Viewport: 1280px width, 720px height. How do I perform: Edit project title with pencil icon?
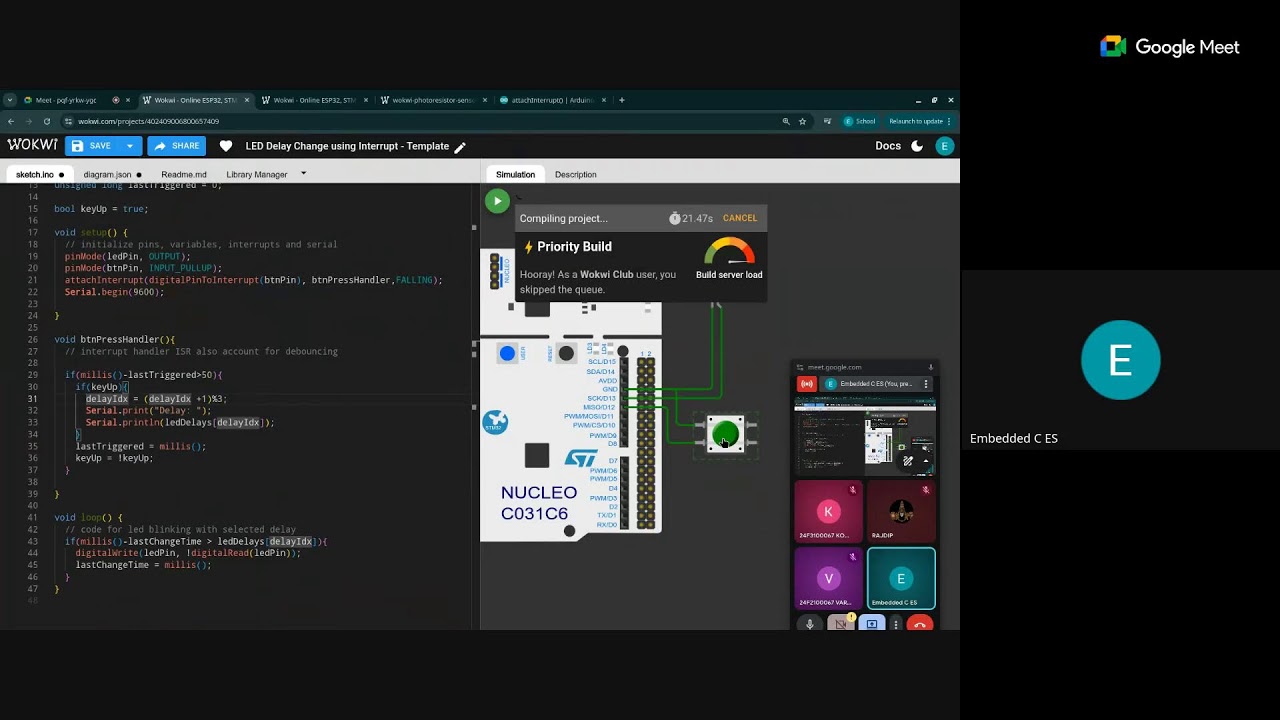(460, 147)
